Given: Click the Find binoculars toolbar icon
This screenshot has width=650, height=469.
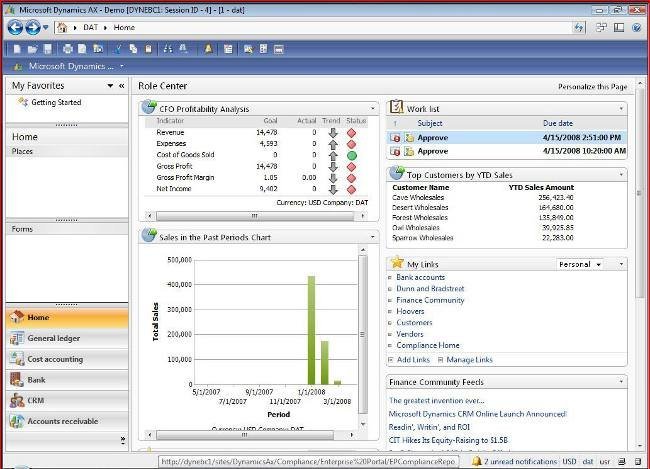Looking at the screenshot, I should point(168,49).
